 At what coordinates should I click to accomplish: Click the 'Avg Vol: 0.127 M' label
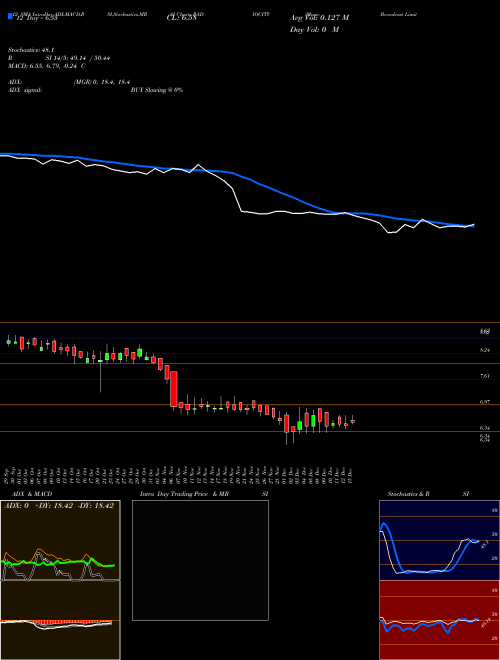319,18
